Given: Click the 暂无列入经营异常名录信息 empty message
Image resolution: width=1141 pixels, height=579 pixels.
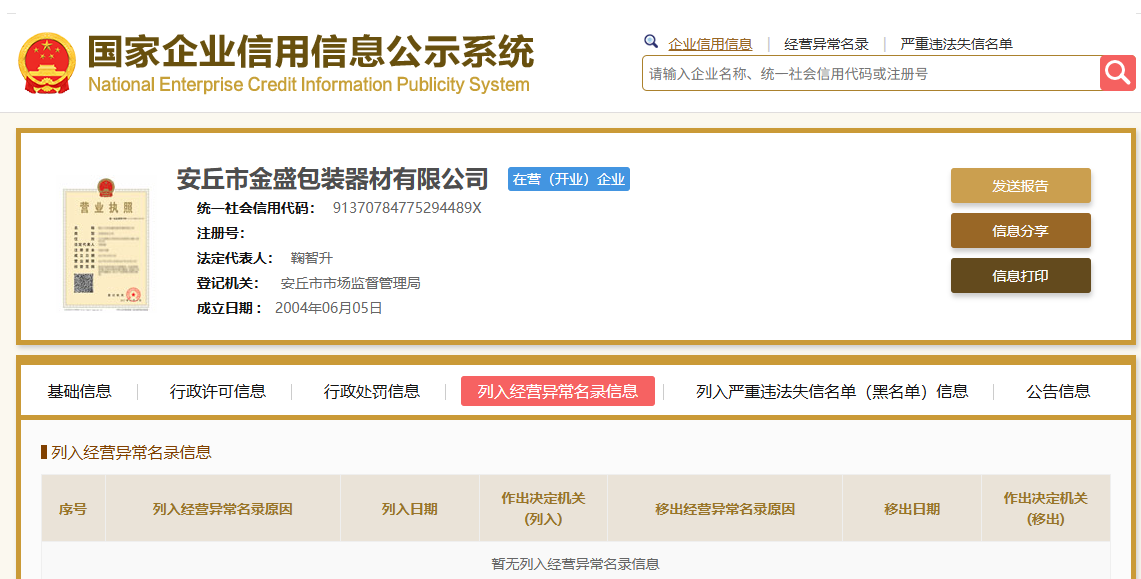Looking at the screenshot, I should point(576,564).
